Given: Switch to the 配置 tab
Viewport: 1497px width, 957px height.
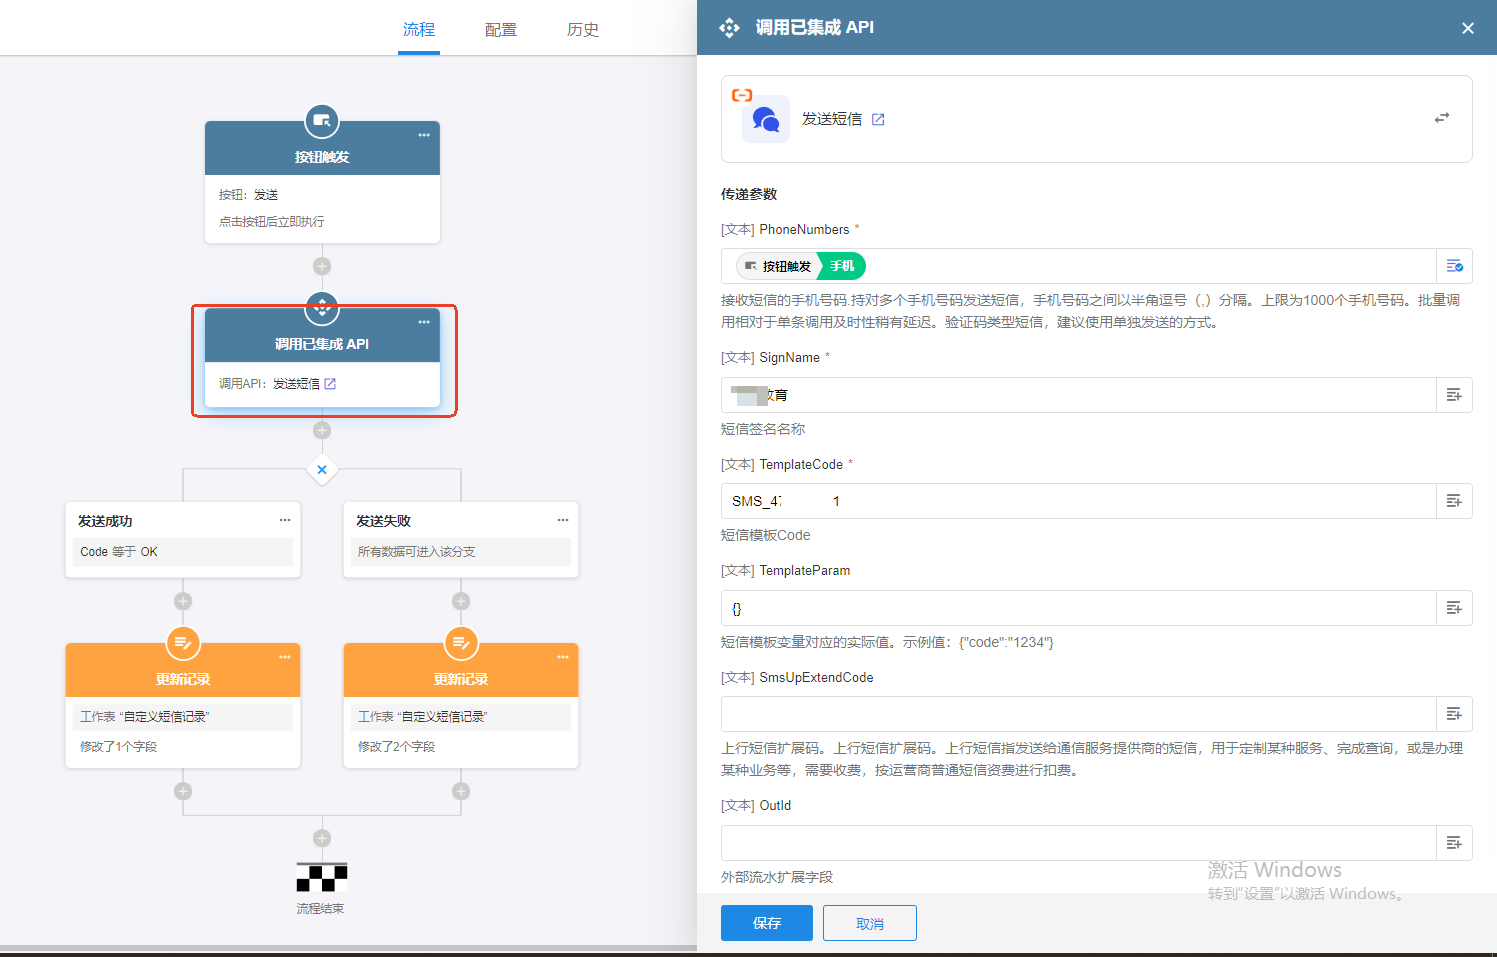Looking at the screenshot, I should (x=500, y=30).
